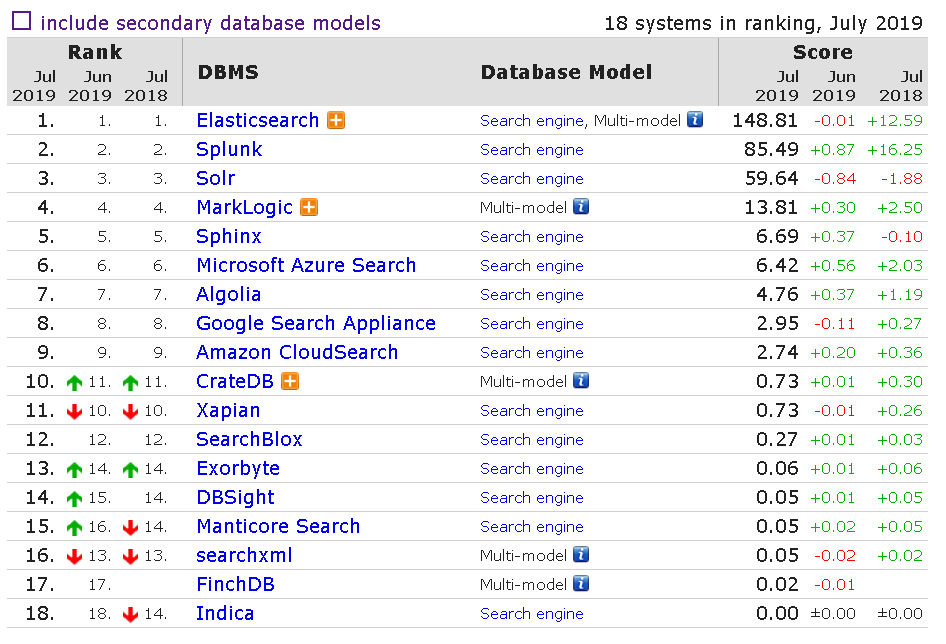Click the Database Model column header

tap(567, 72)
